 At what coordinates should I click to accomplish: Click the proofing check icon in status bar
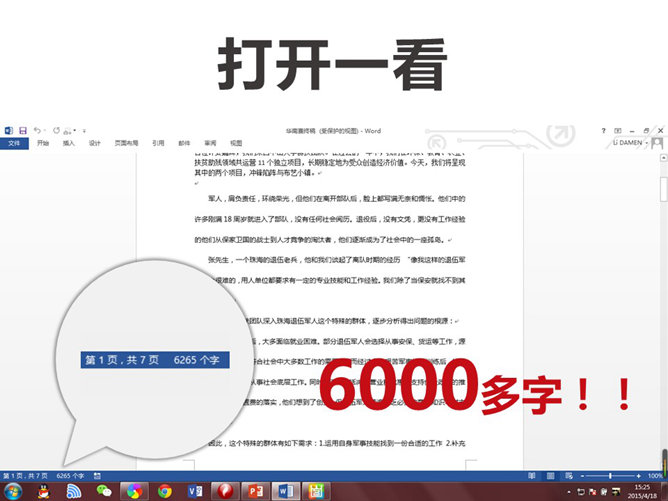[x=96, y=475]
